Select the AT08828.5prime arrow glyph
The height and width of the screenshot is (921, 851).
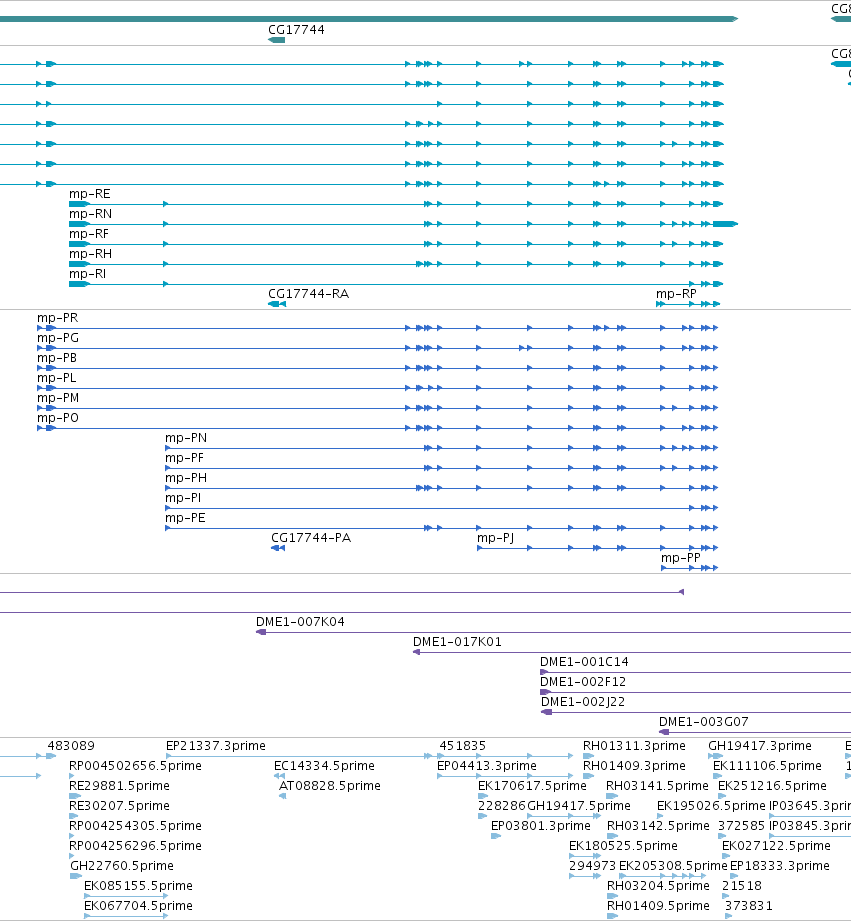282,796
